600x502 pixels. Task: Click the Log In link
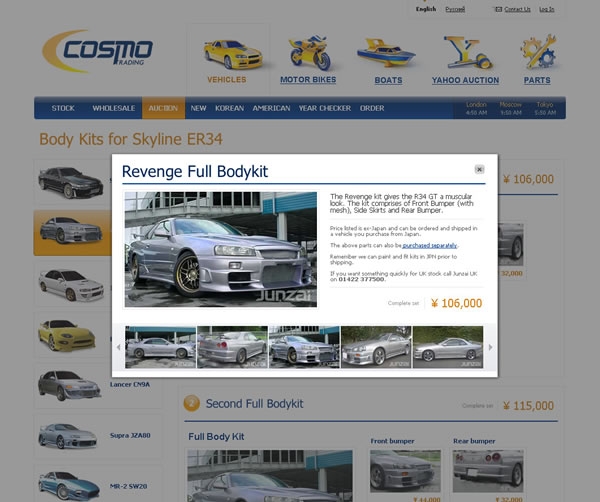(546, 9)
